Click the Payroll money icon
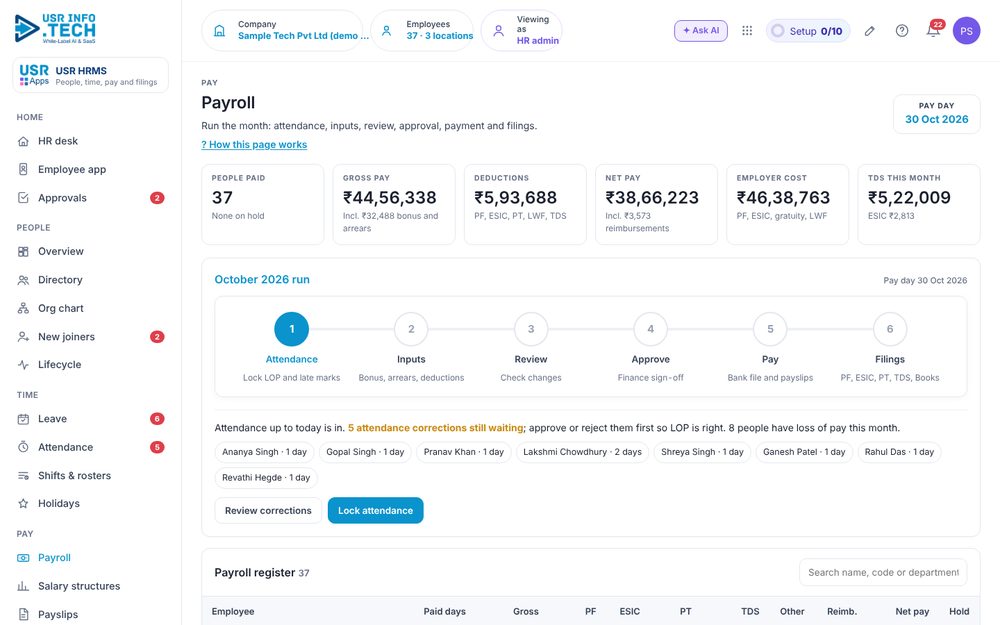 [23, 557]
